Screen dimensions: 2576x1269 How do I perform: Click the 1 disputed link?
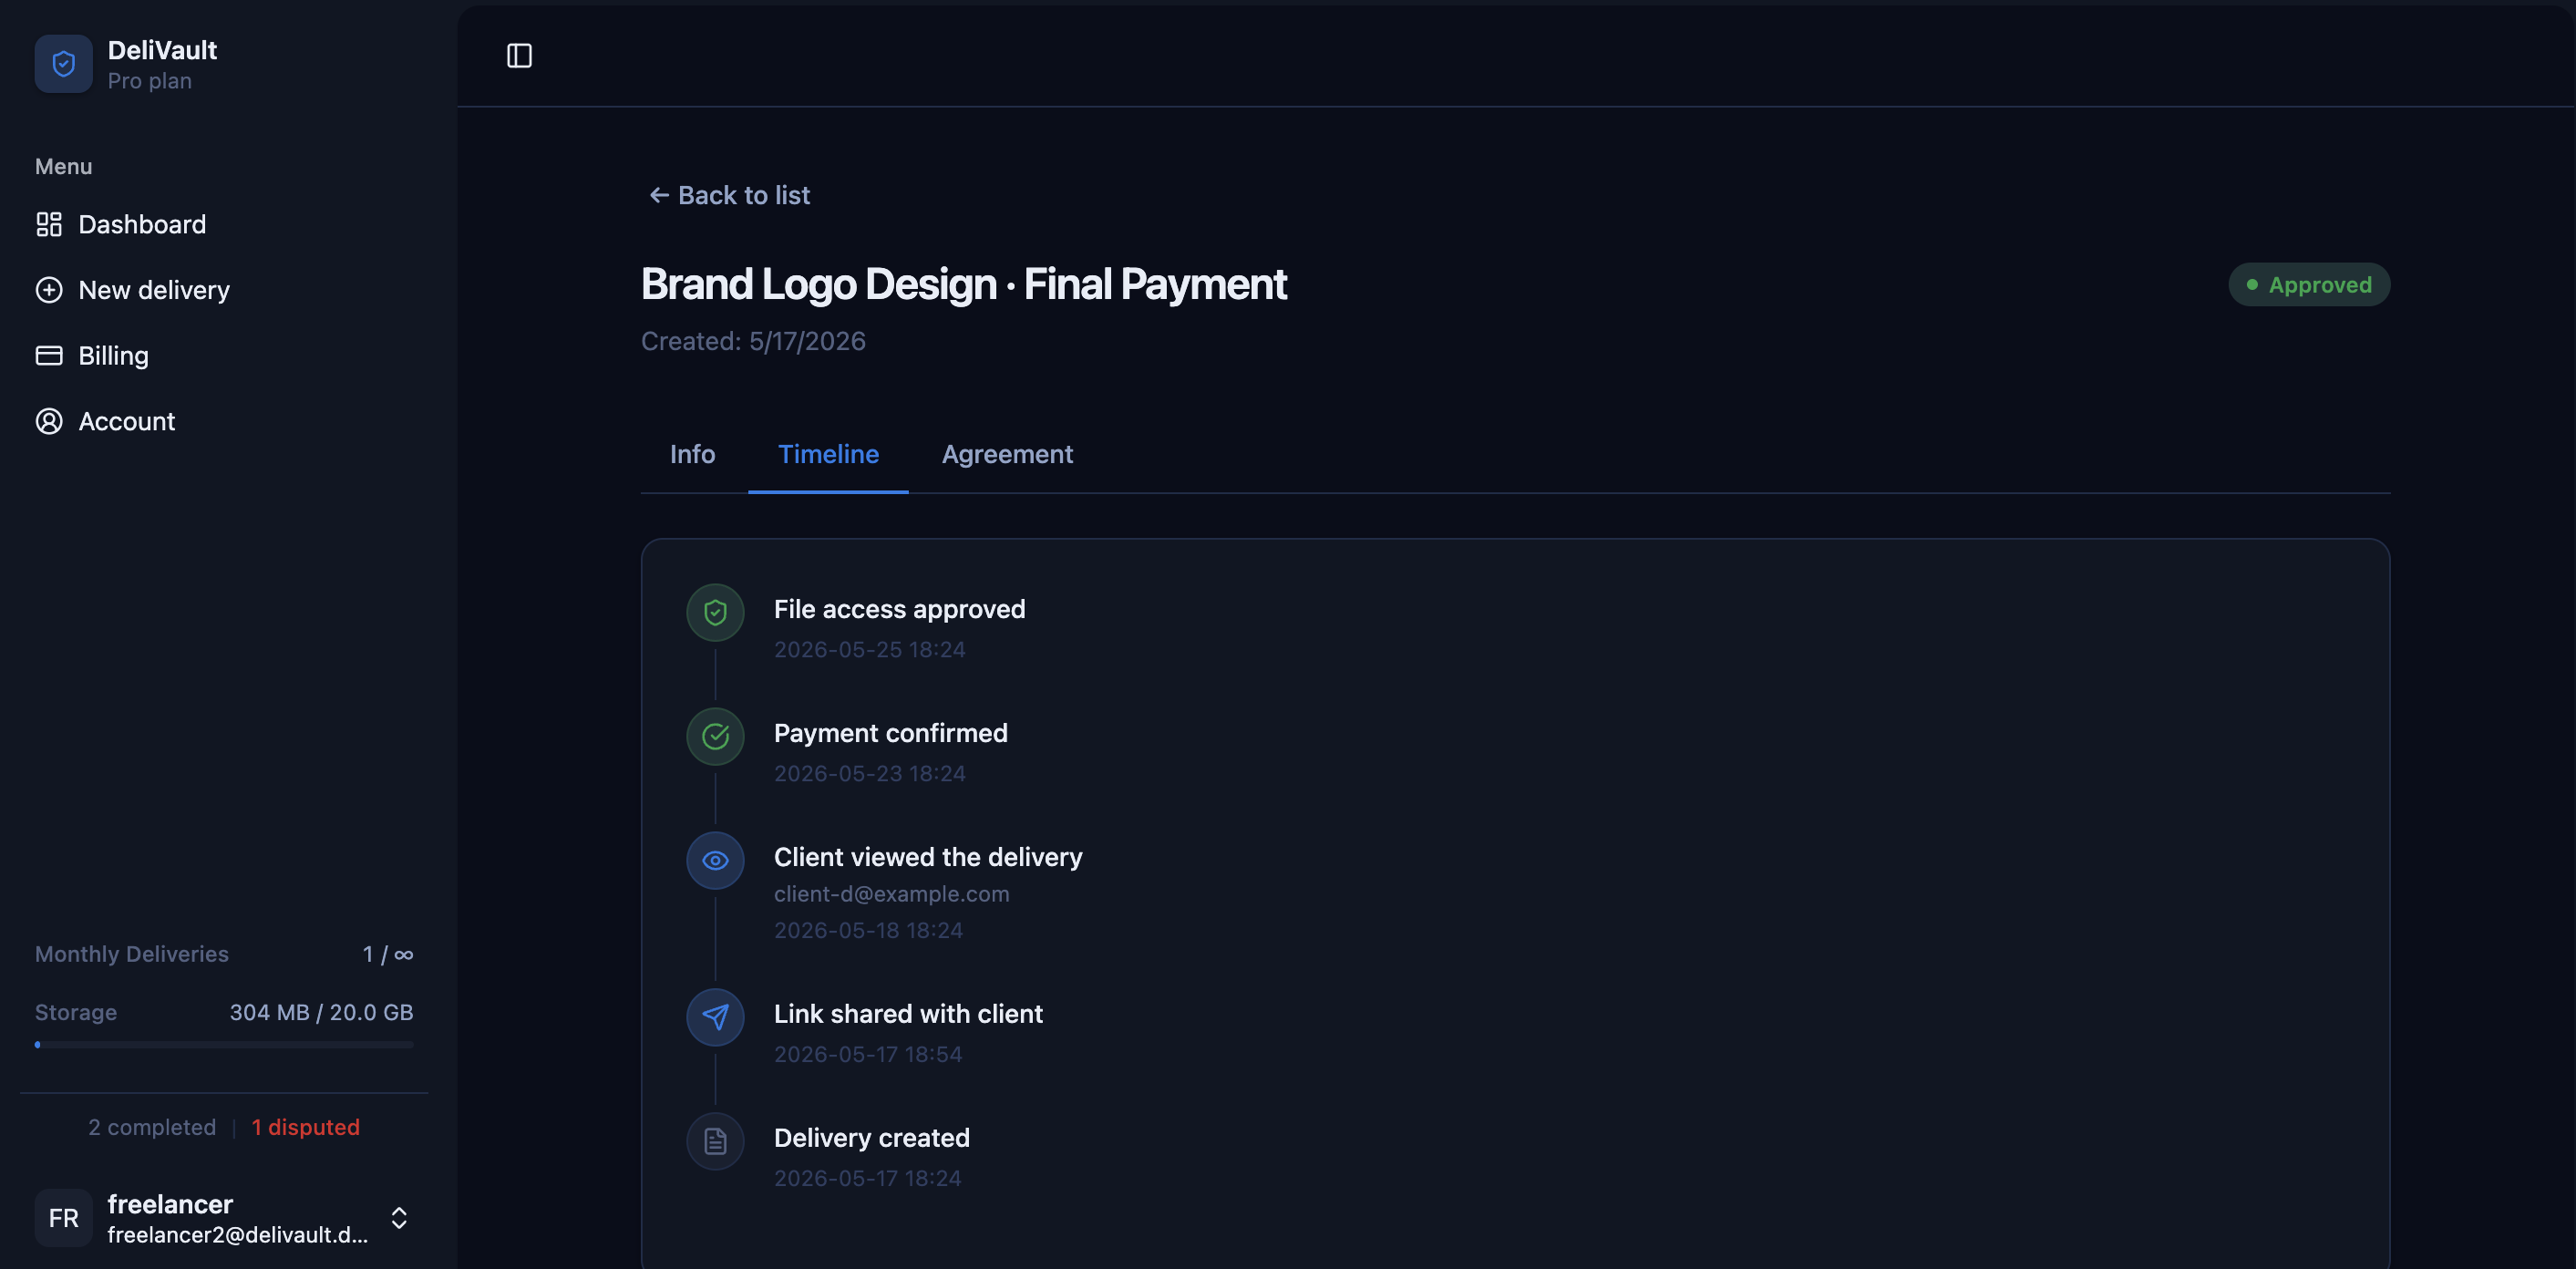point(305,1127)
